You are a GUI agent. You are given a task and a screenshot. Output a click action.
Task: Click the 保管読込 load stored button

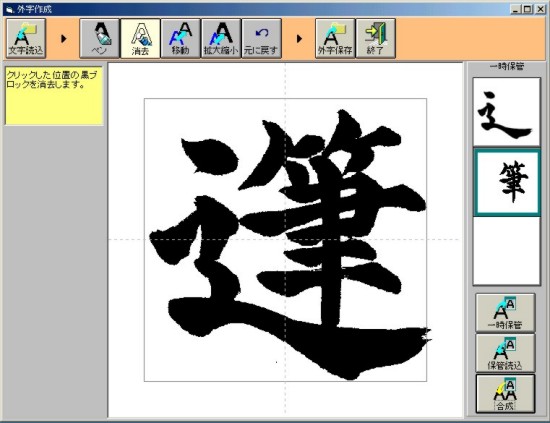(505, 353)
